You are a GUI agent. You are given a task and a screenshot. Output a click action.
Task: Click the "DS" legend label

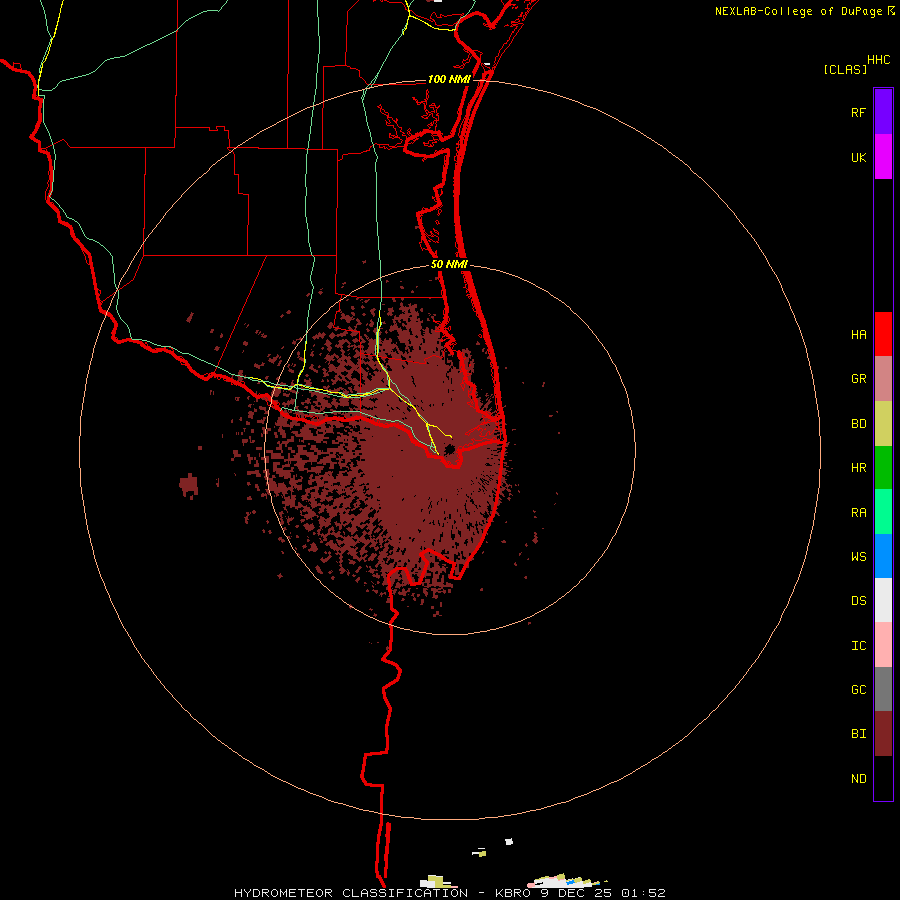pos(858,601)
